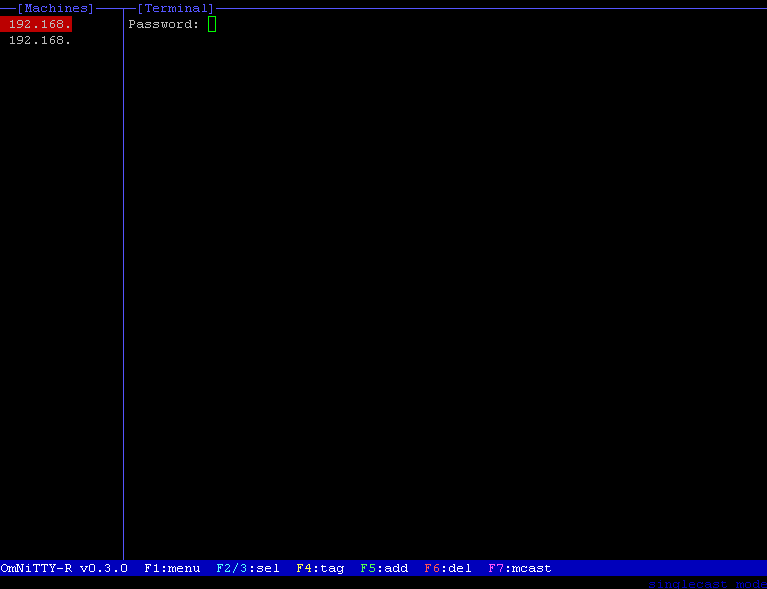
Task: Click the green cursor after Password prompt
Action: pos(212,24)
